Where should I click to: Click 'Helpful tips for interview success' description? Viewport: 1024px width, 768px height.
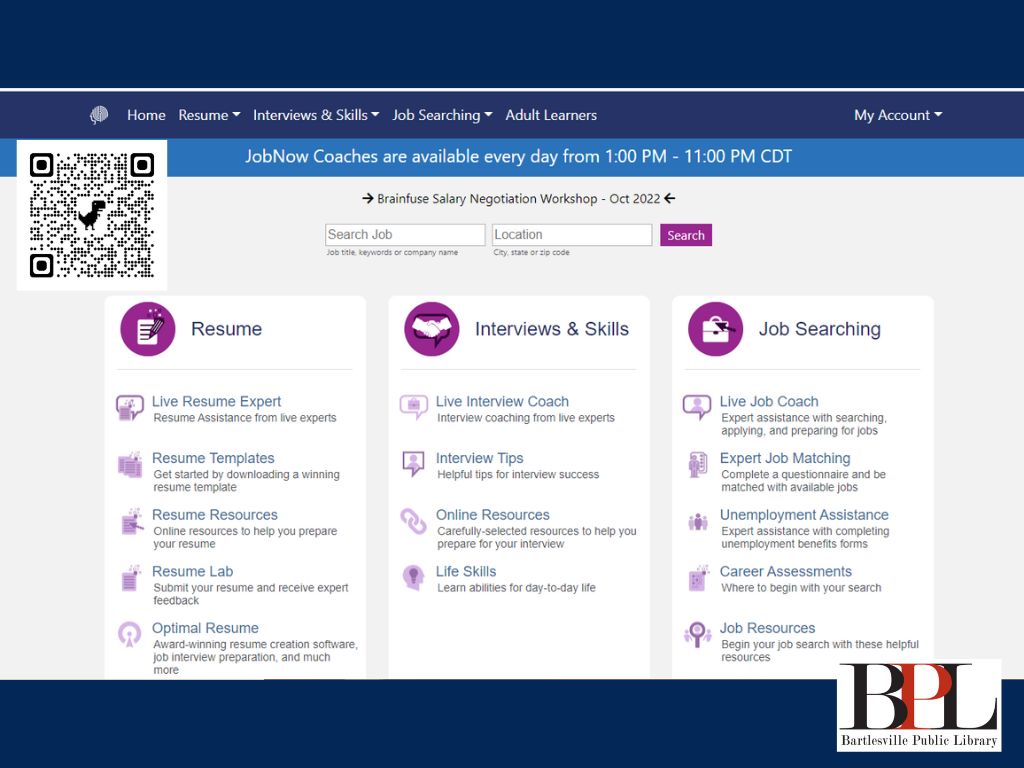(518, 475)
